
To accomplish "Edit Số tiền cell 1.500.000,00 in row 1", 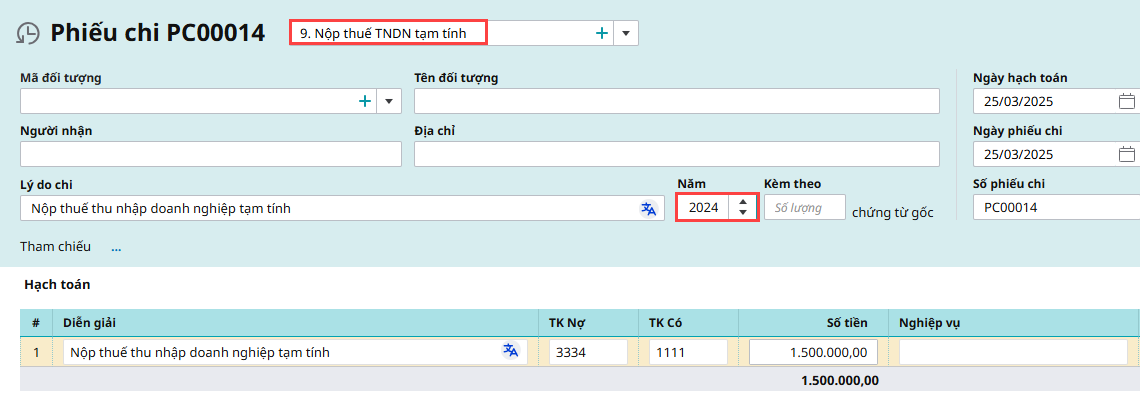I will 813,352.
